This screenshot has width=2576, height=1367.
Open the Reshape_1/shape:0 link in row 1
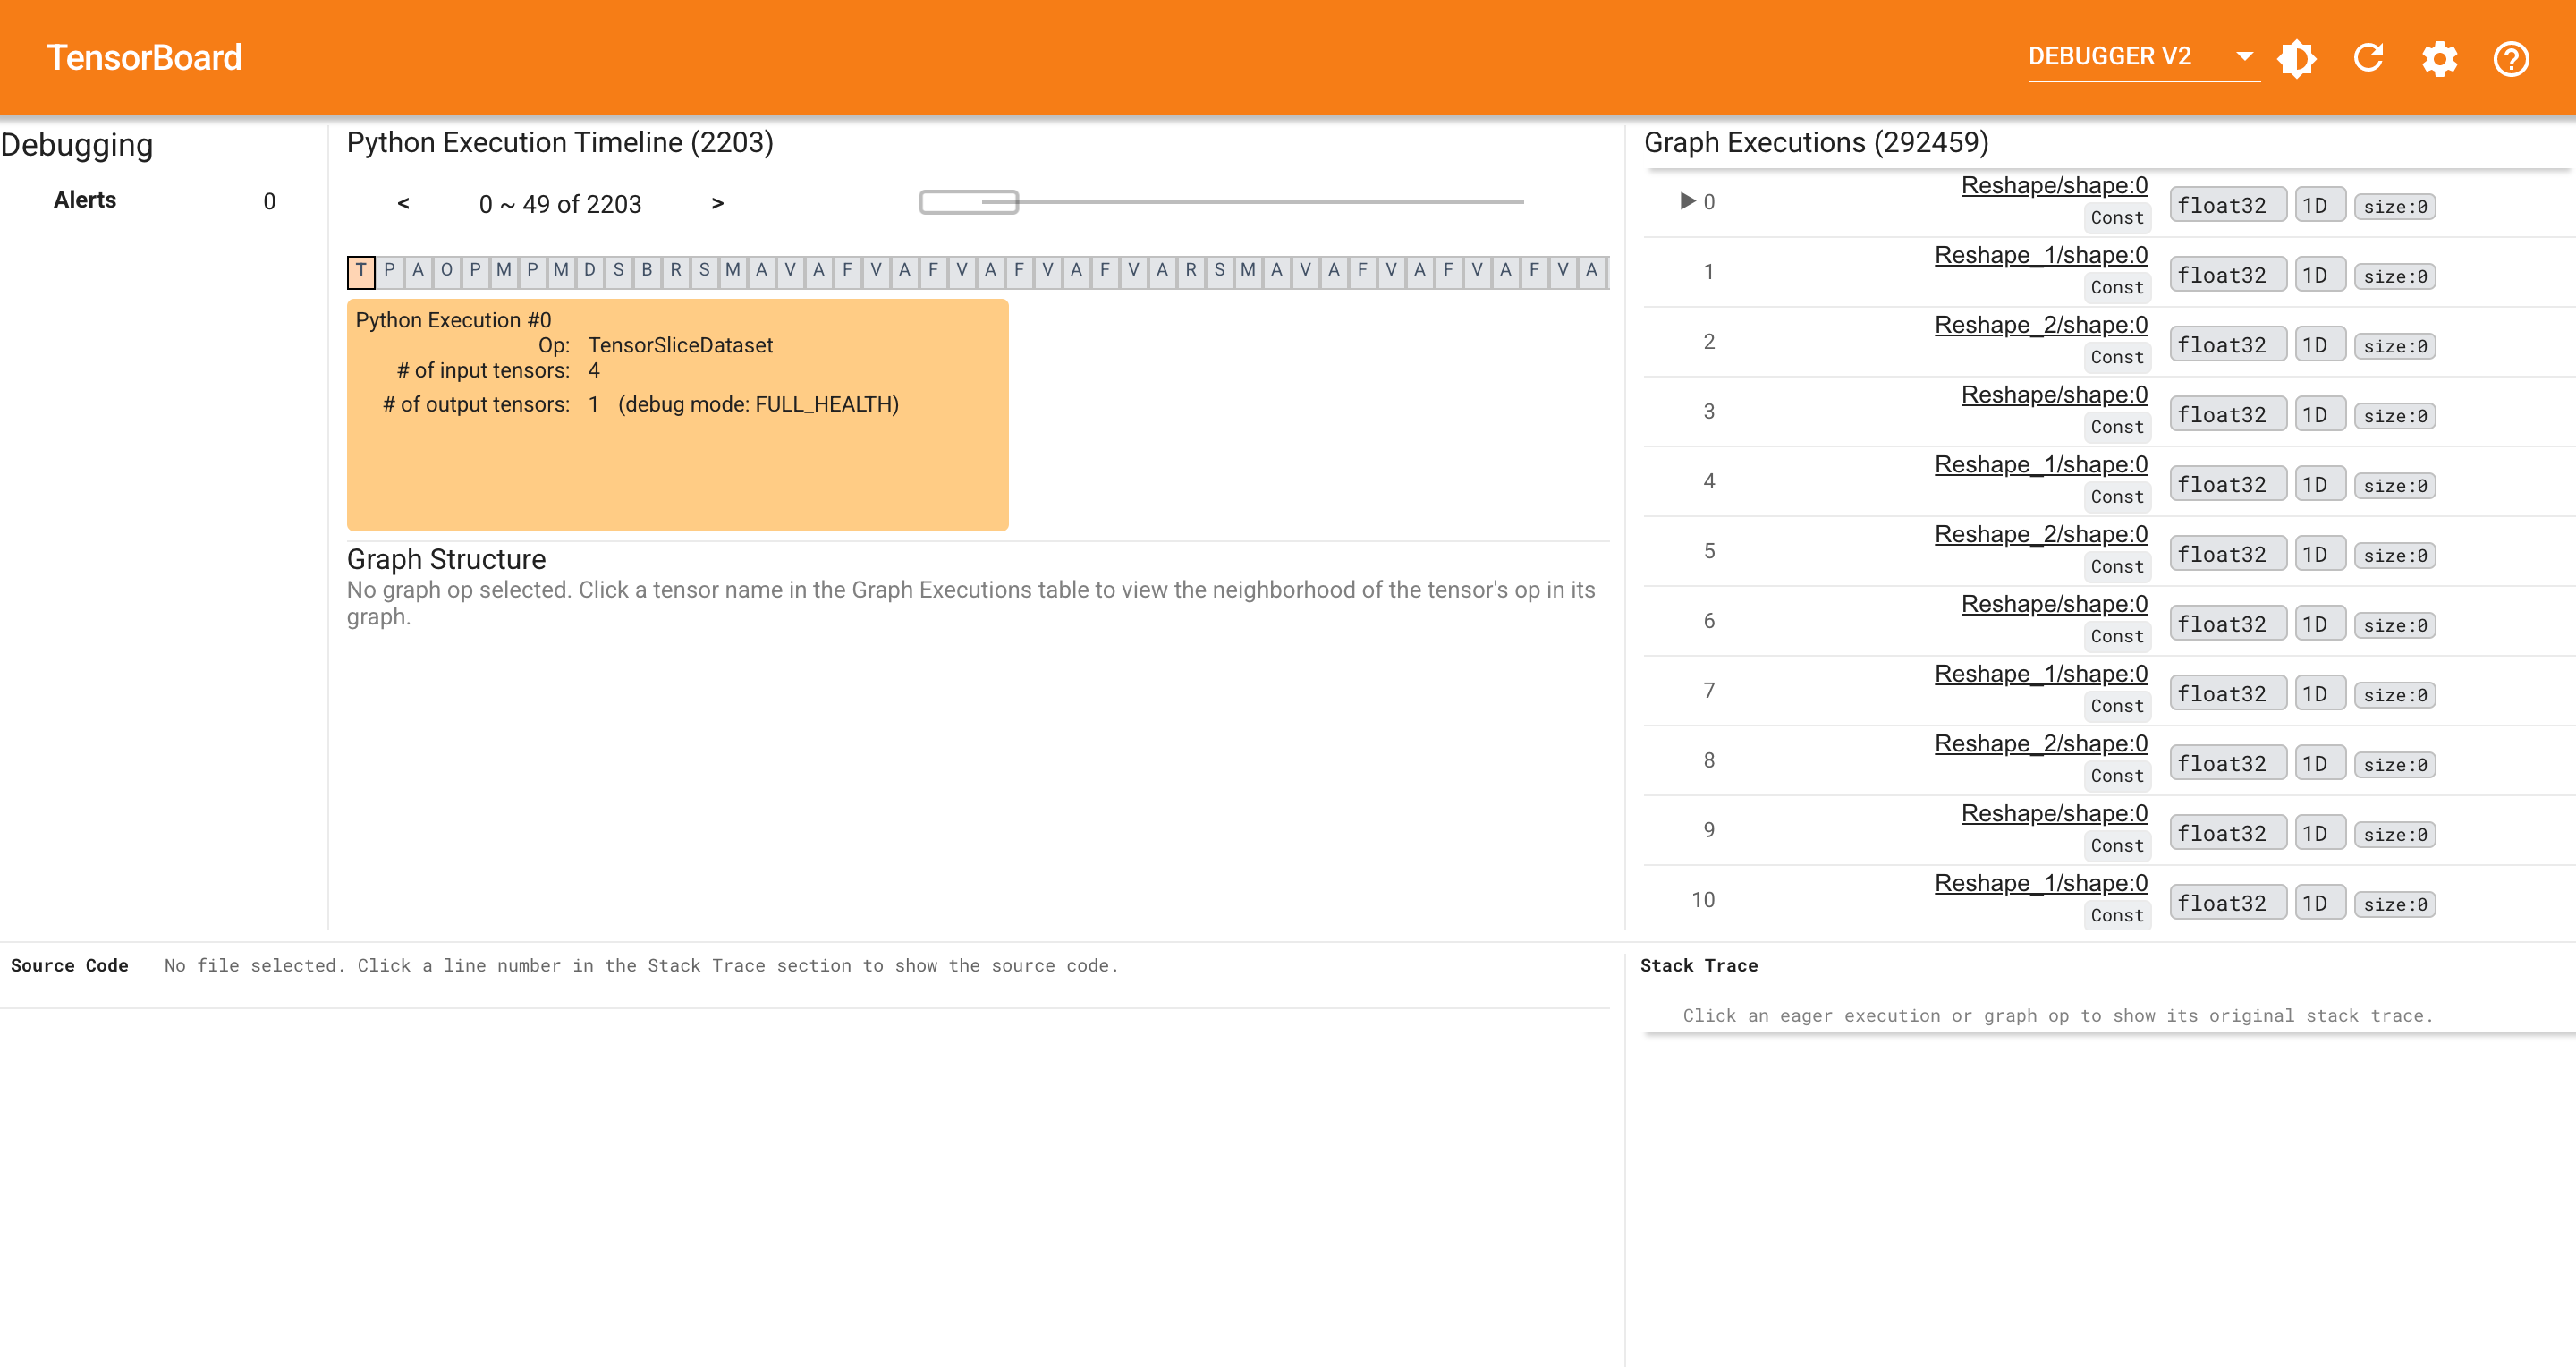tap(2041, 255)
